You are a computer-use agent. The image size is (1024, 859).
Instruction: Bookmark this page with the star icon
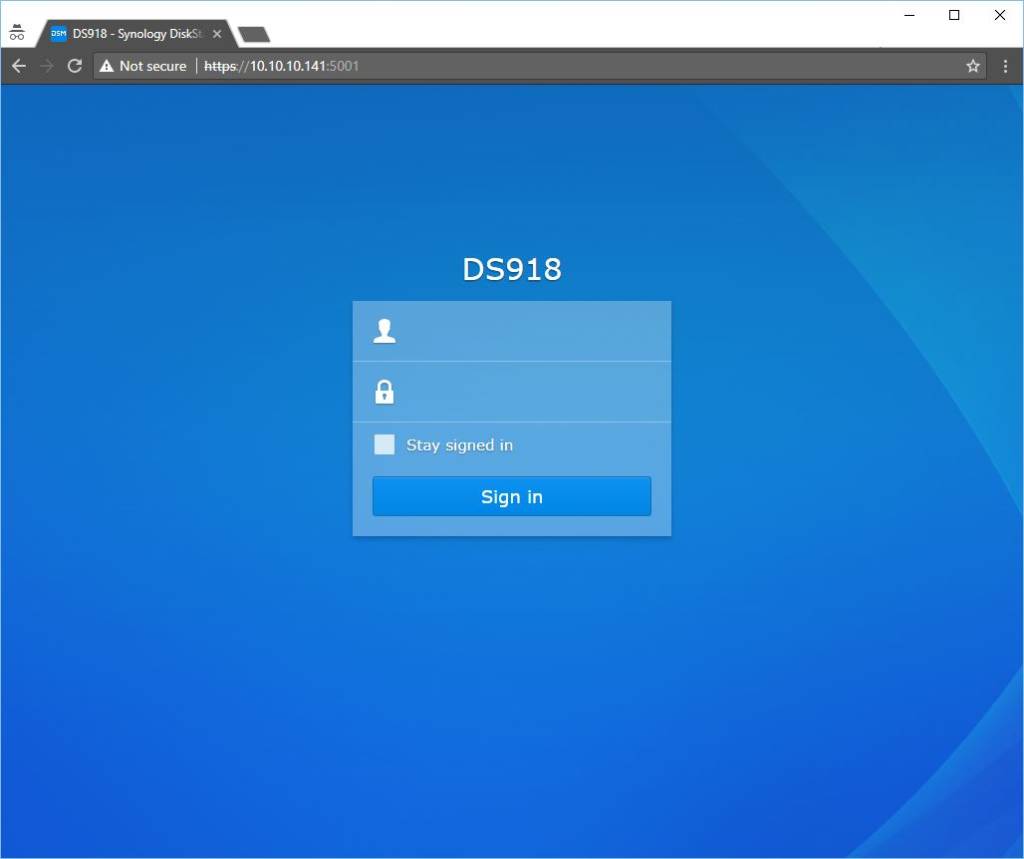pos(973,66)
